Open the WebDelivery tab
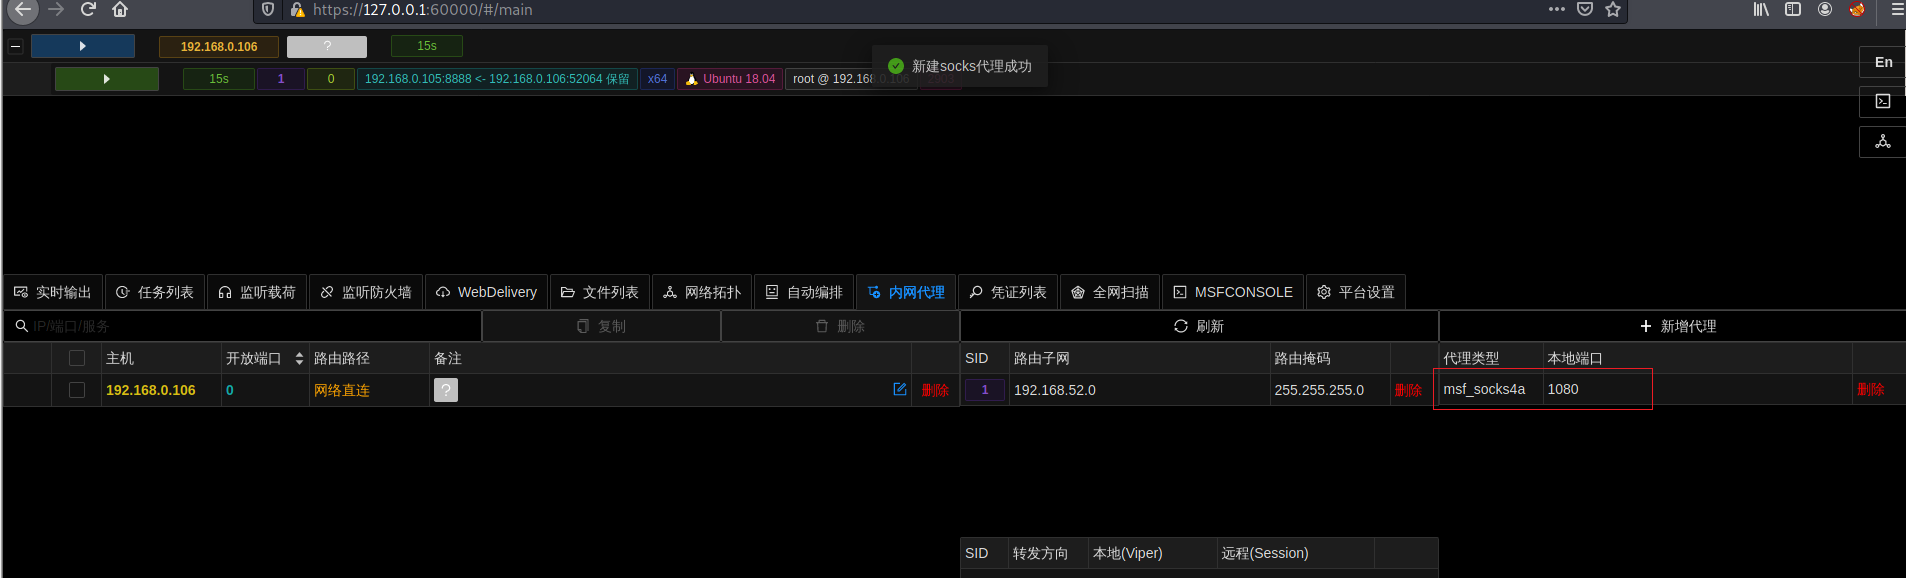The image size is (1906, 578). pos(487,292)
